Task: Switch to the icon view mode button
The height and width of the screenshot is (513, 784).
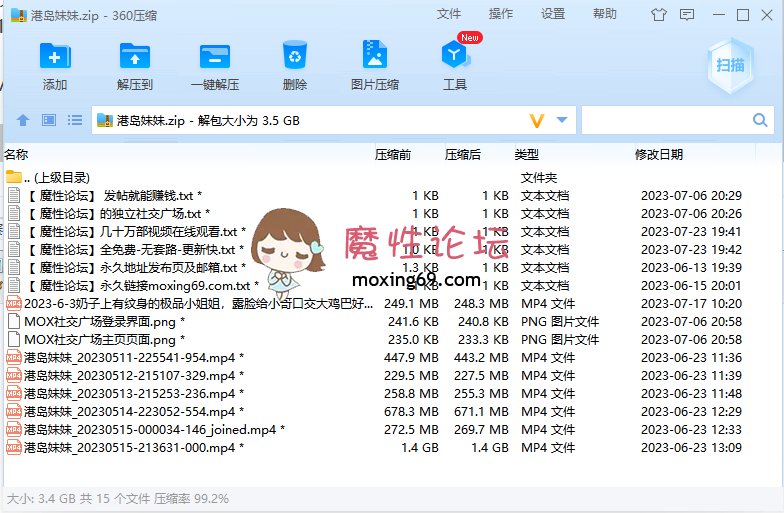Action: (49, 120)
